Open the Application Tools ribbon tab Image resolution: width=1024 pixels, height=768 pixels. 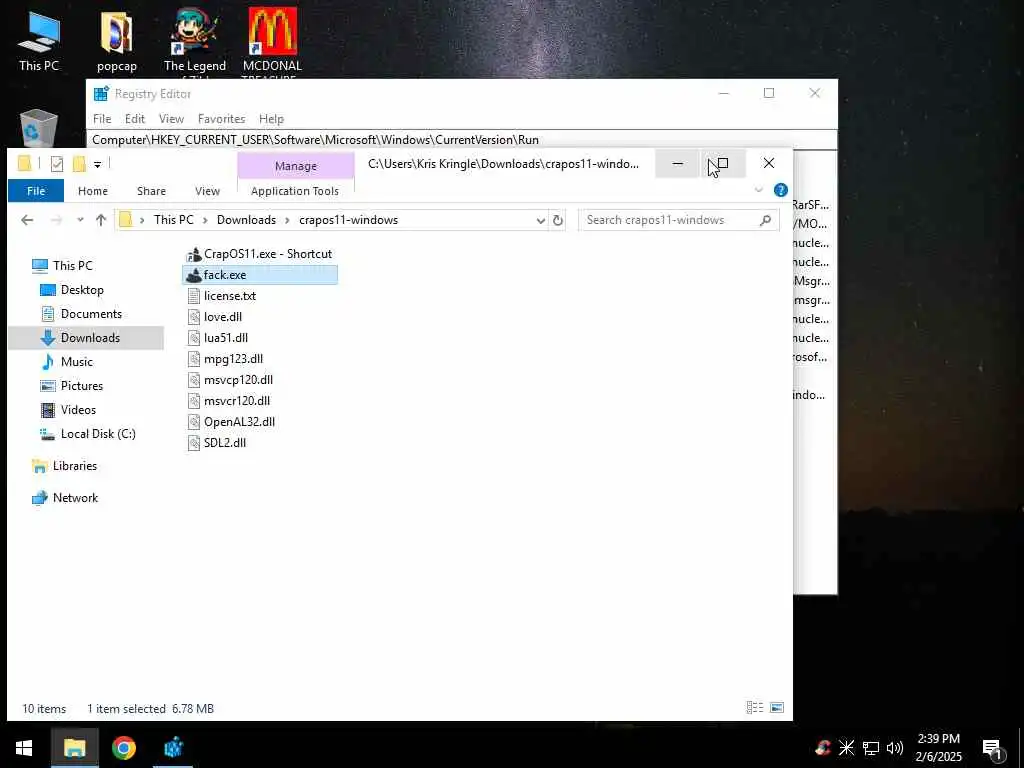coord(295,191)
